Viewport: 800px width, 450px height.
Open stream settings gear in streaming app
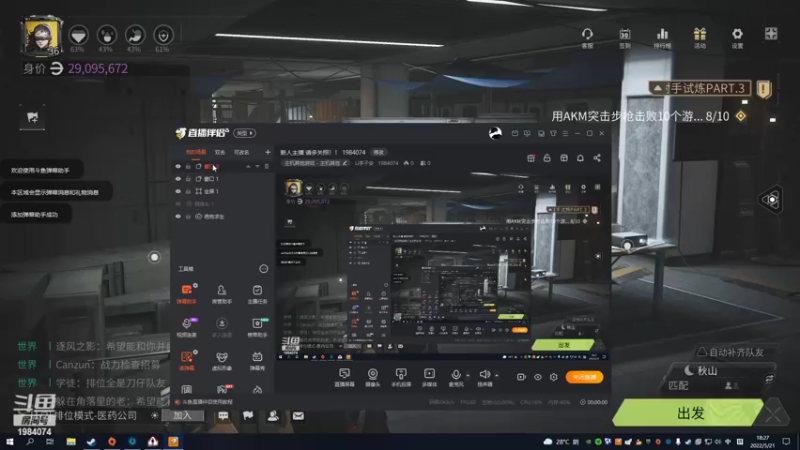tap(554, 377)
